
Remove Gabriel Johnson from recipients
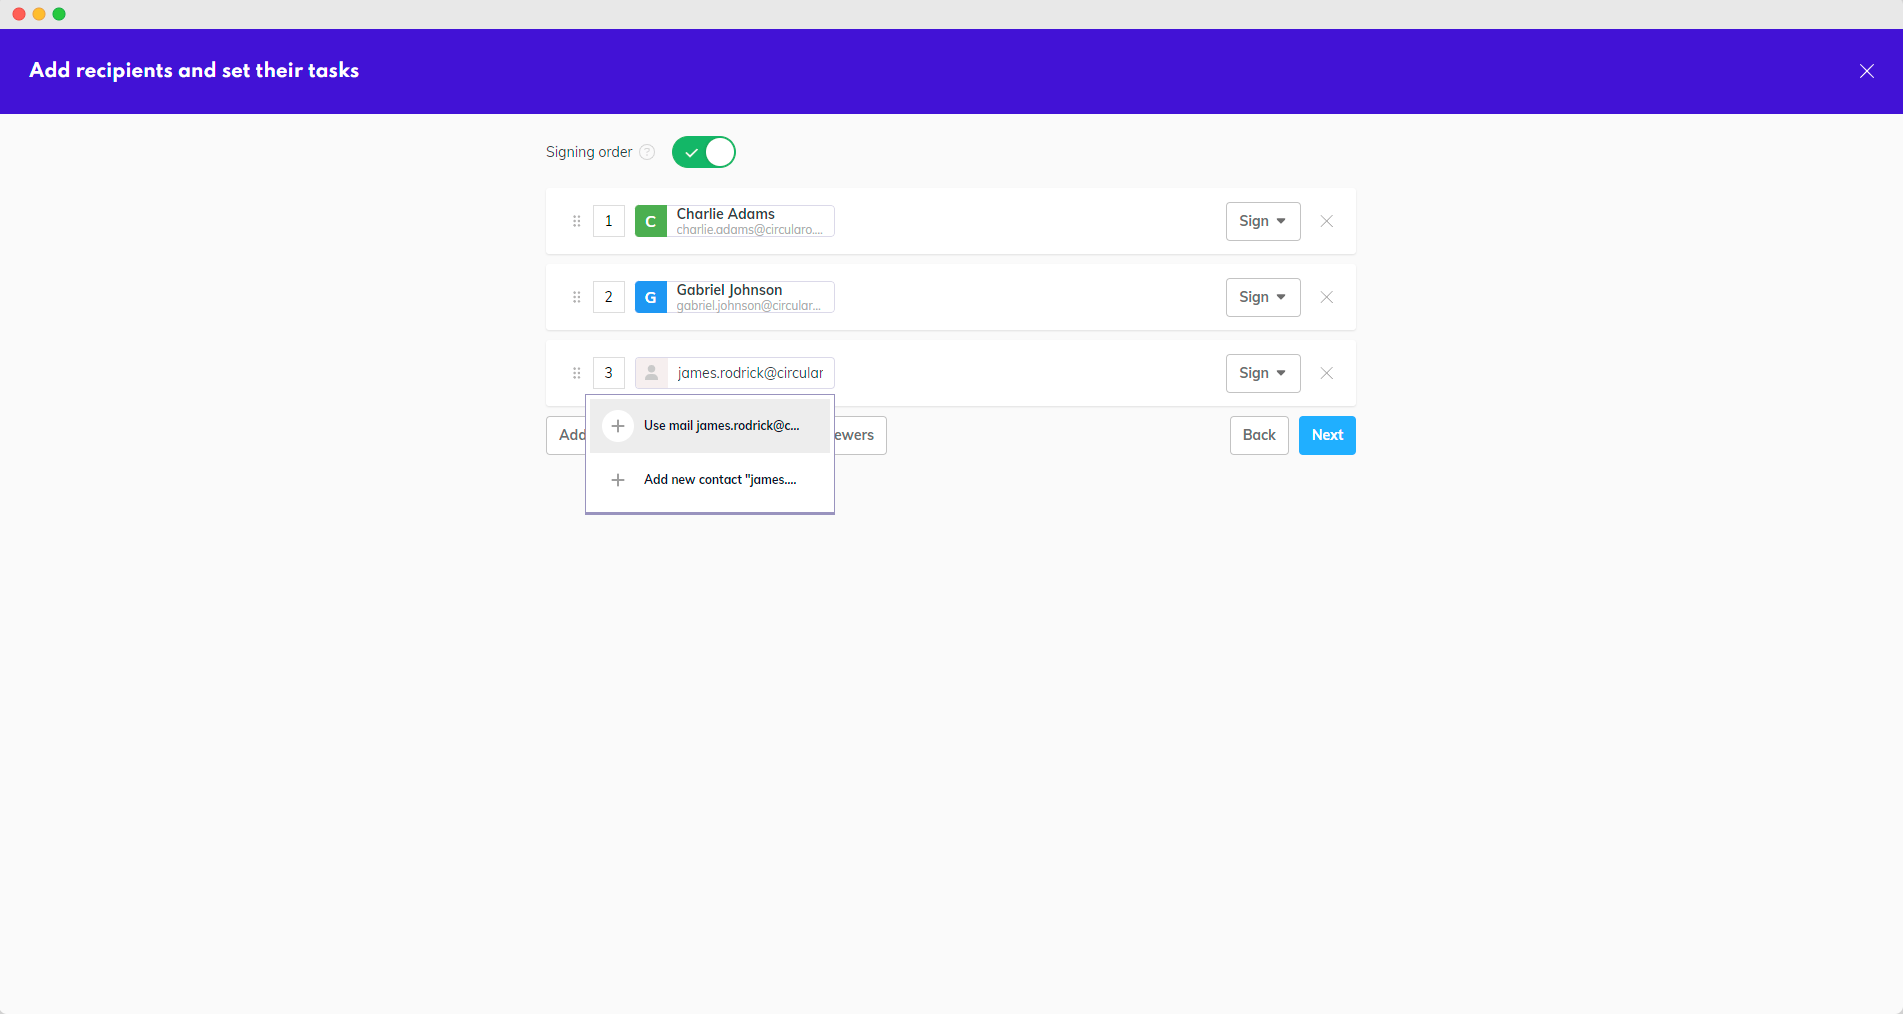[1326, 297]
